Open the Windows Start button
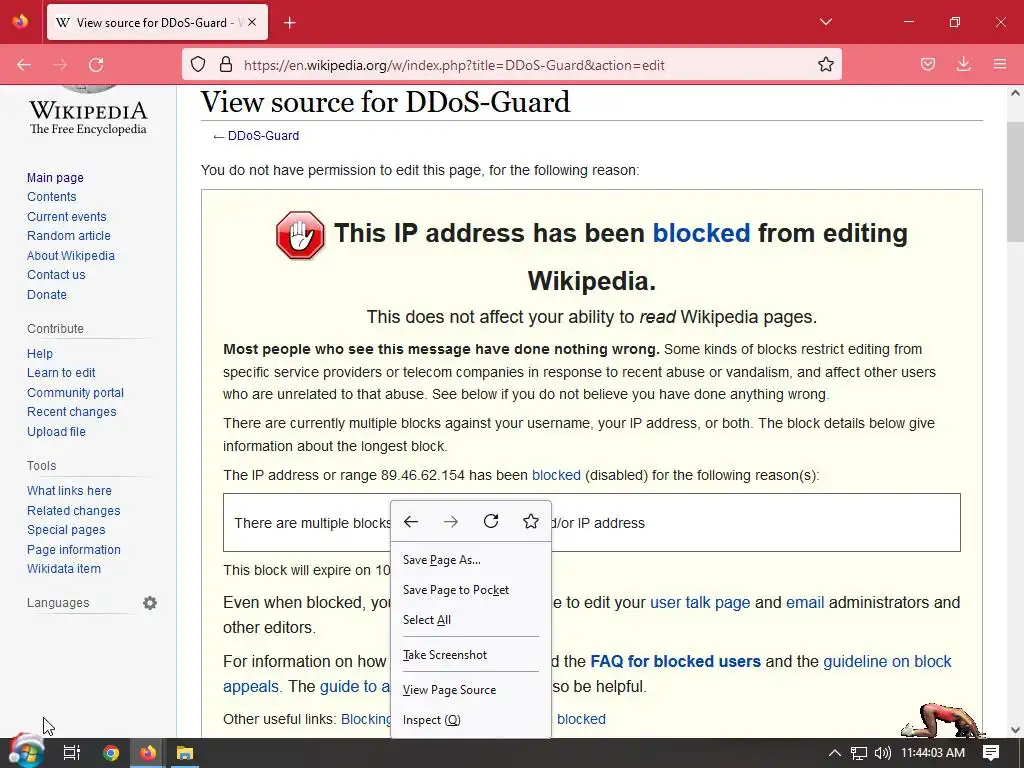This screenshot has width=1024, height=768. 26,752
